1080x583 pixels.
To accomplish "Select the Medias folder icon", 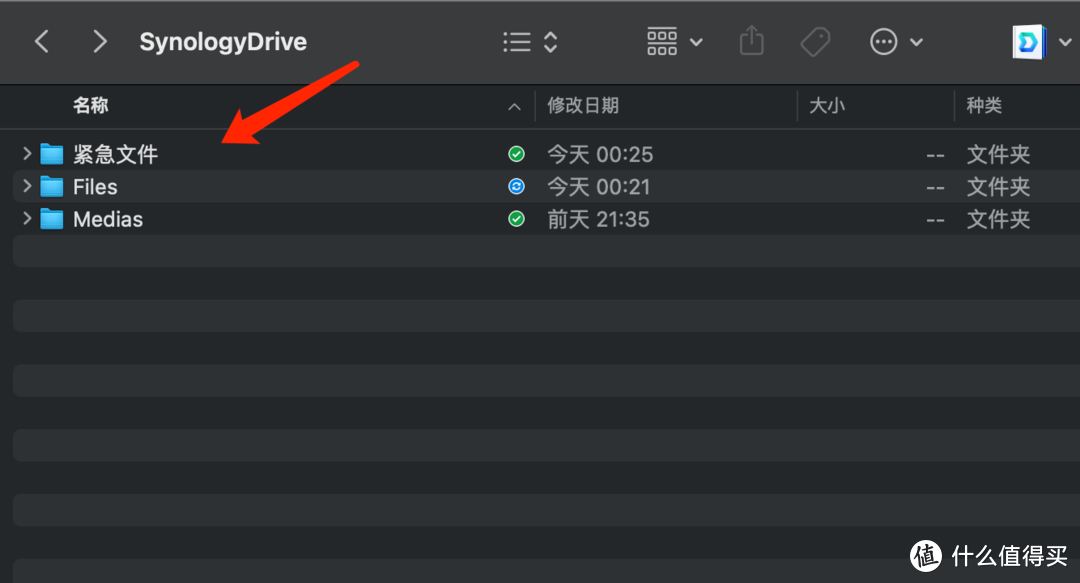I will [x=52, y=219].
